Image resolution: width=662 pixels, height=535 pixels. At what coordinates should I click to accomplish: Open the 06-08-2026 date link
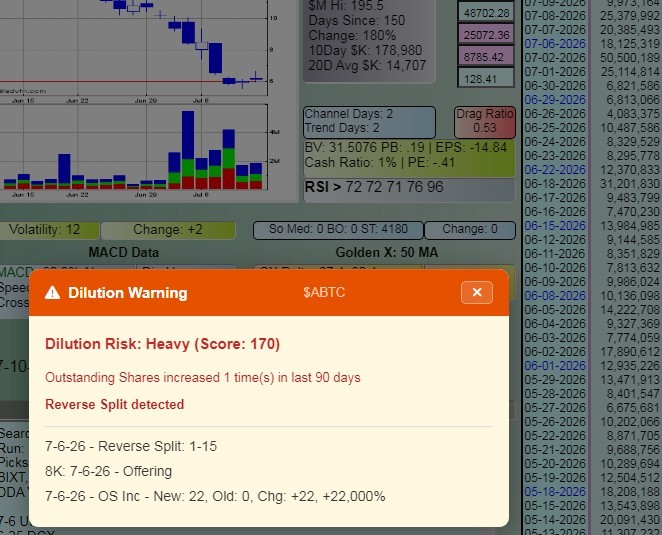[555, 296]
